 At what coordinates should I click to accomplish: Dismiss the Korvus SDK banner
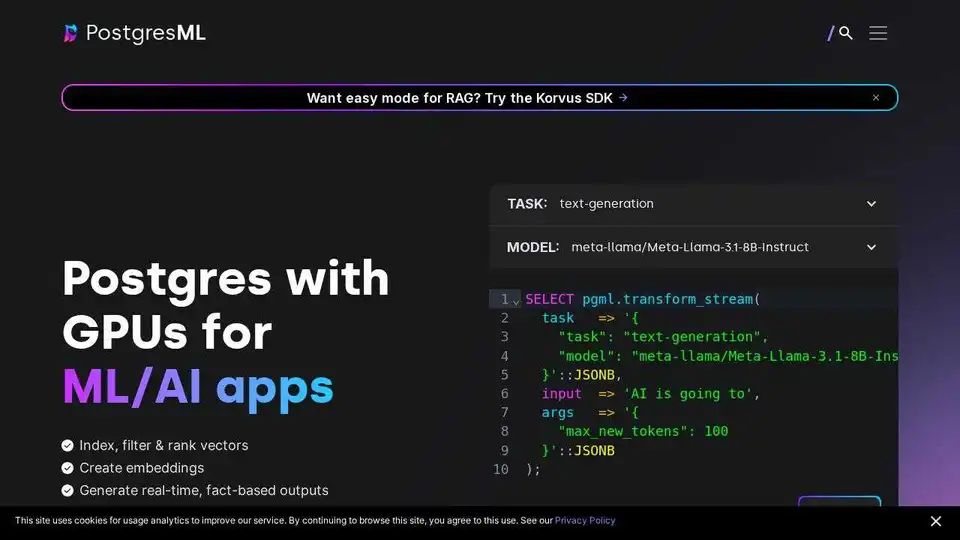(876, 98)
